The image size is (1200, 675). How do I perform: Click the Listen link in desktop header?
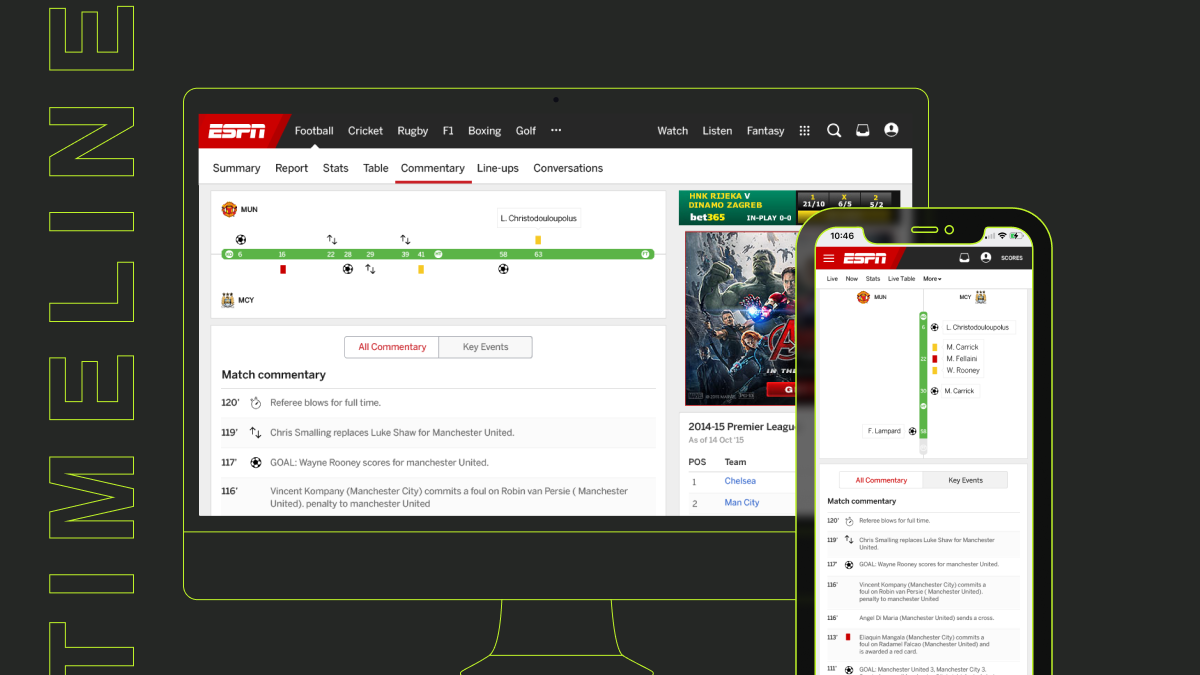coord(718,131)
